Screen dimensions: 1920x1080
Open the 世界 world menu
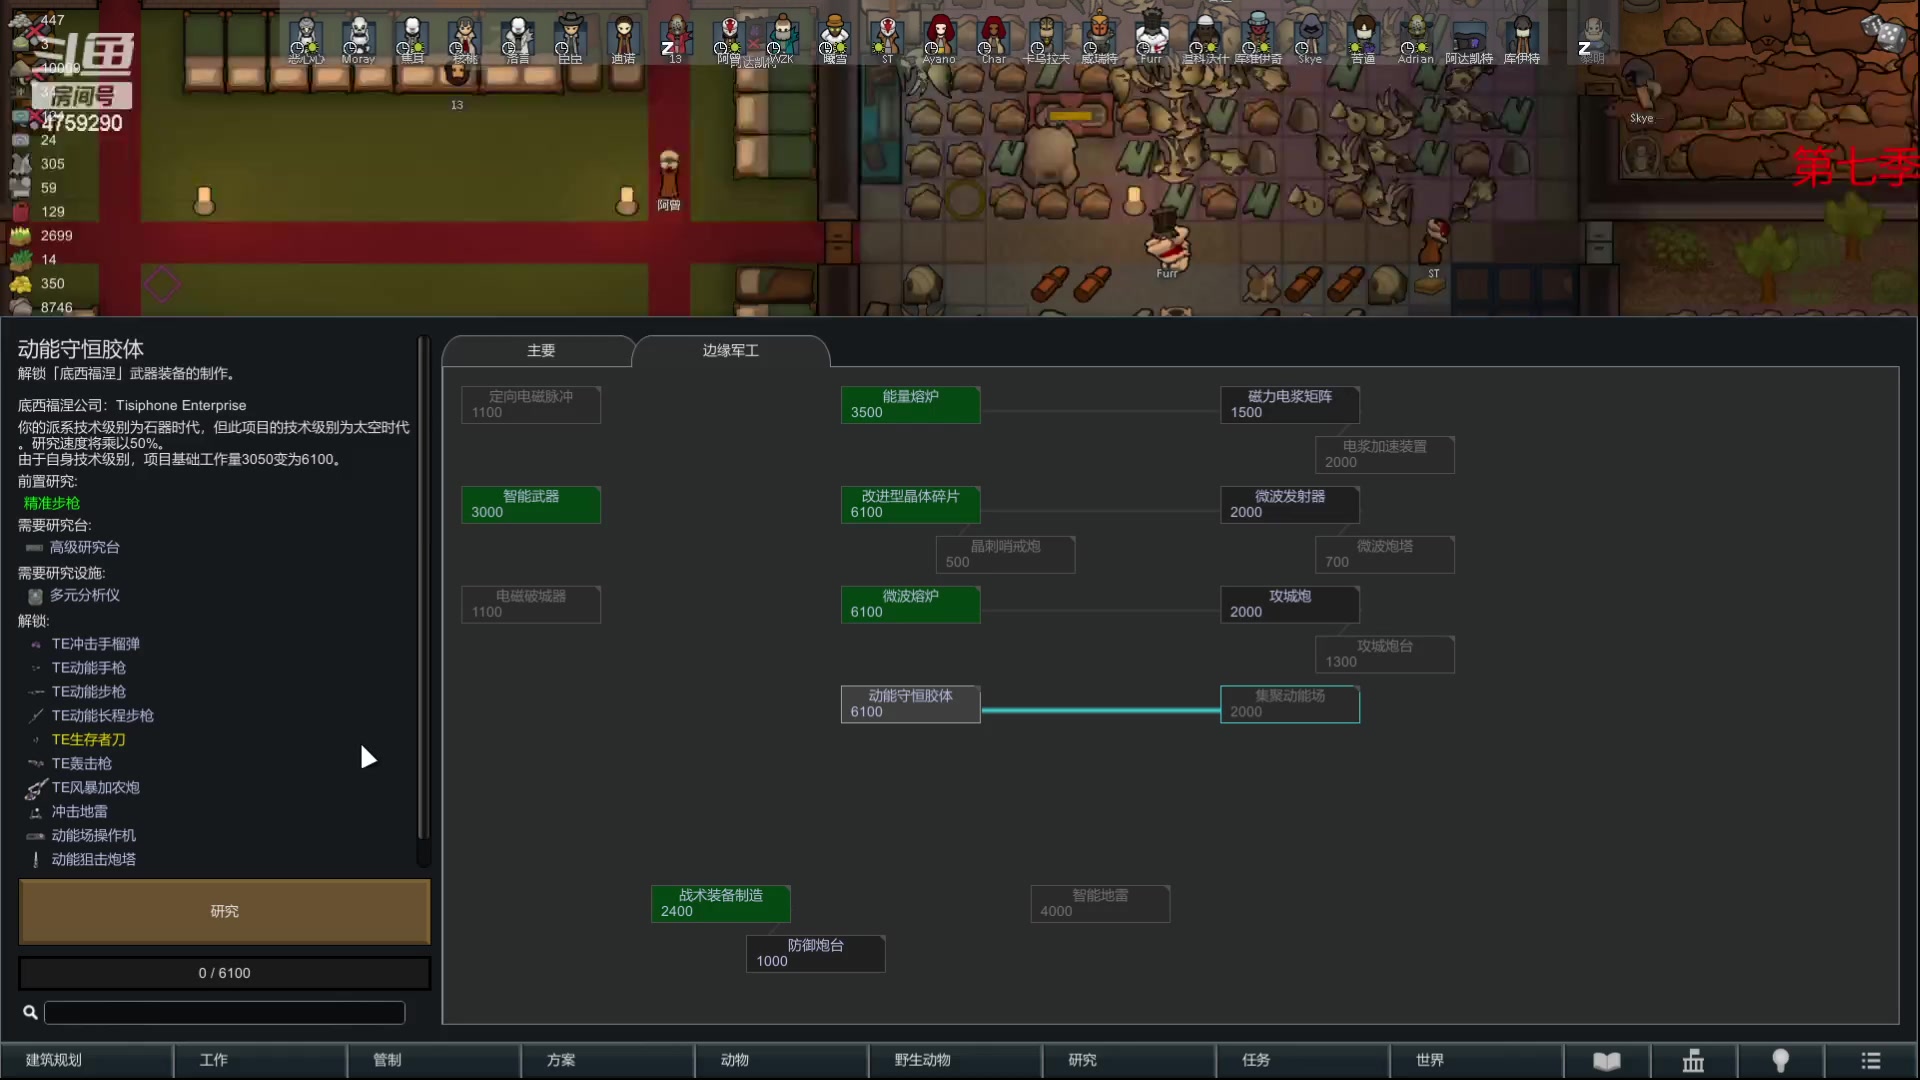1477,1060
